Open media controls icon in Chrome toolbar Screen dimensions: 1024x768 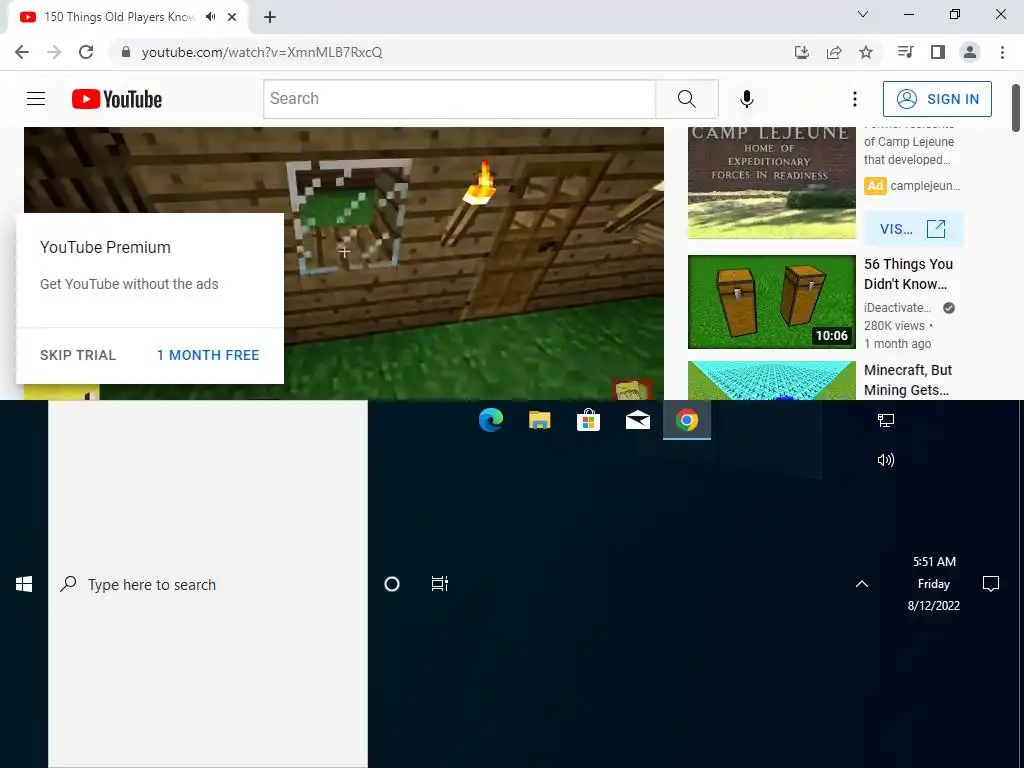pos(905,52)
